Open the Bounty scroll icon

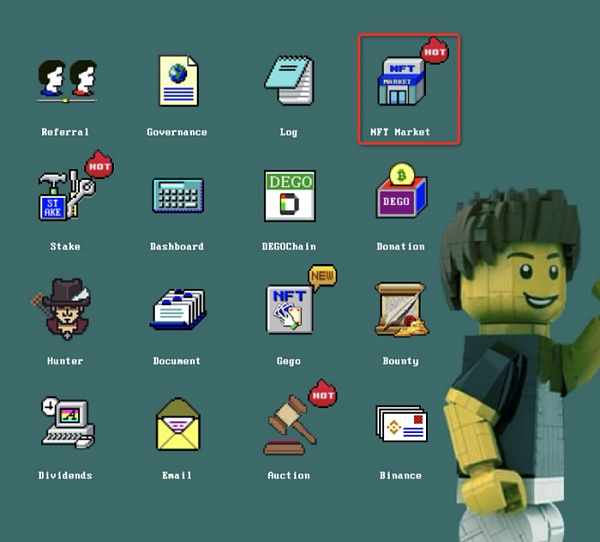(x=400, y=310)
